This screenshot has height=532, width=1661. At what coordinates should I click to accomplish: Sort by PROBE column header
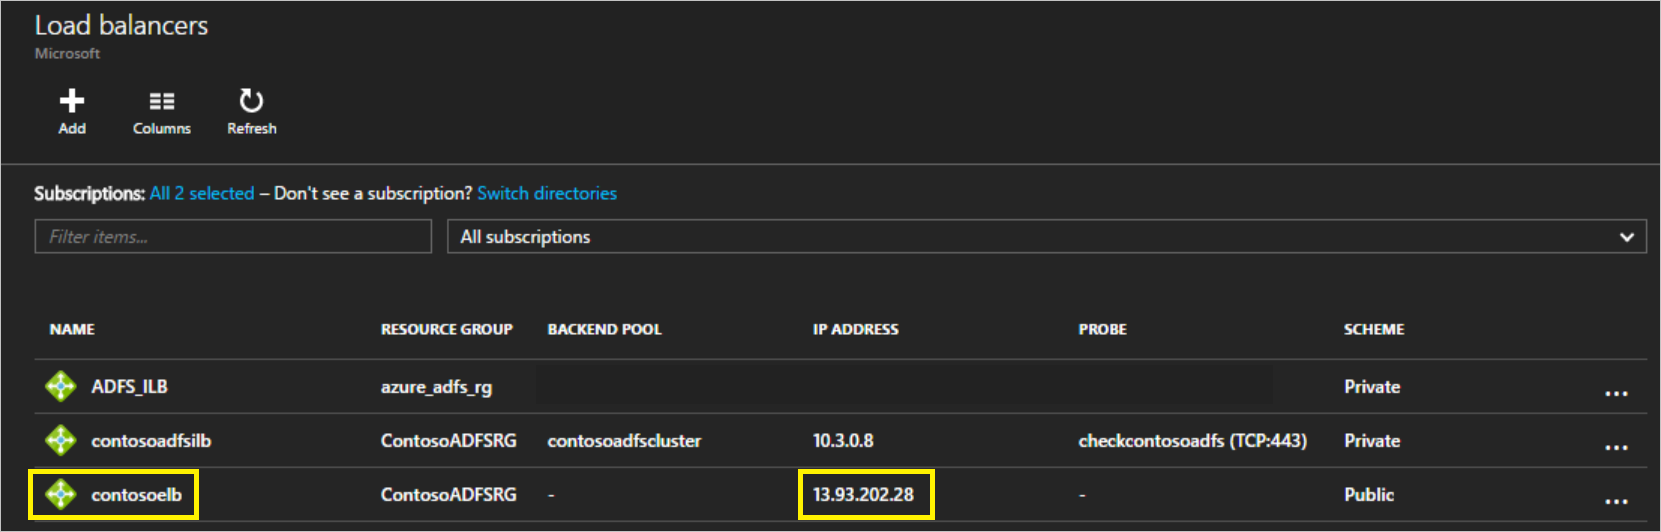tap(1102, 329)
